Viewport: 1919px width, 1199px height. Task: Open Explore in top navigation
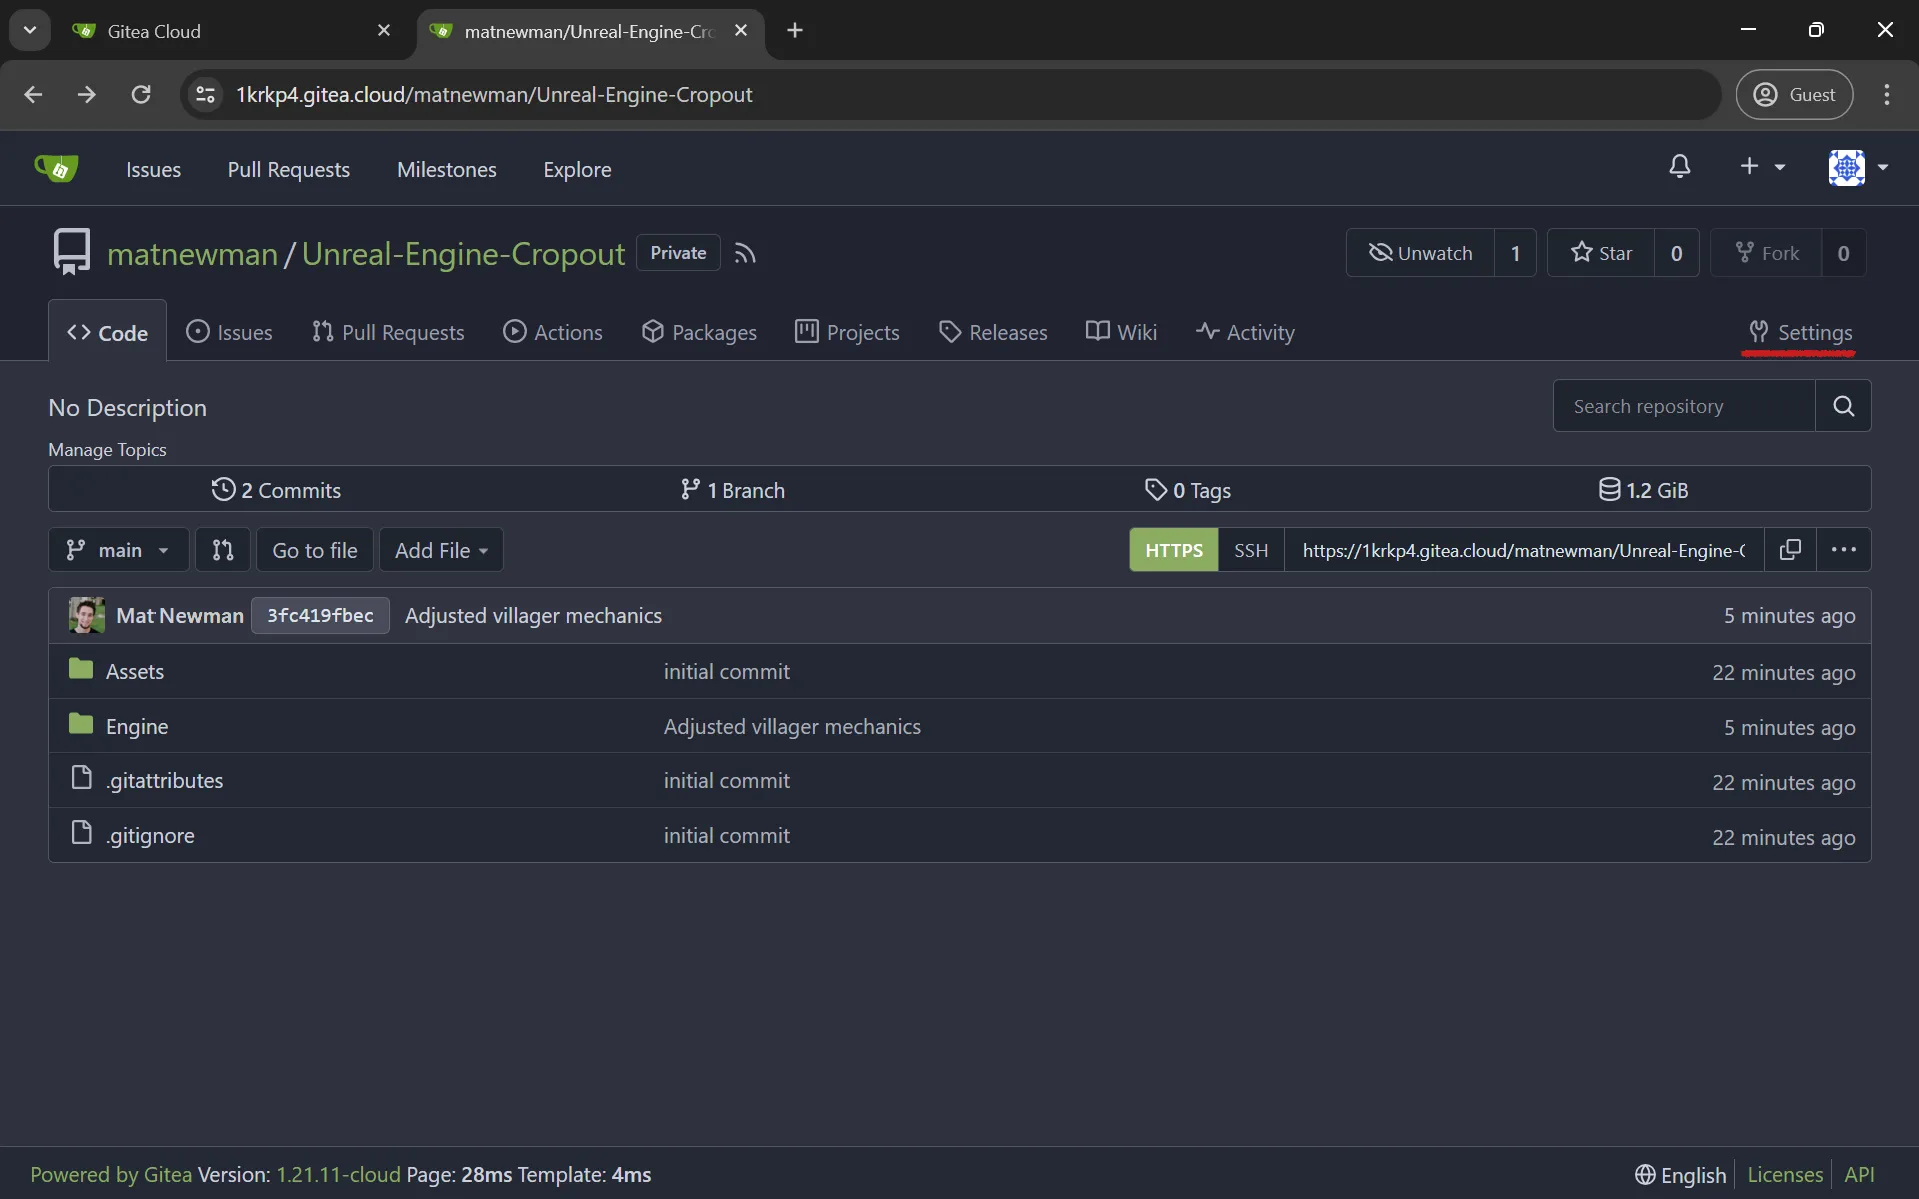tap(577, 169)
